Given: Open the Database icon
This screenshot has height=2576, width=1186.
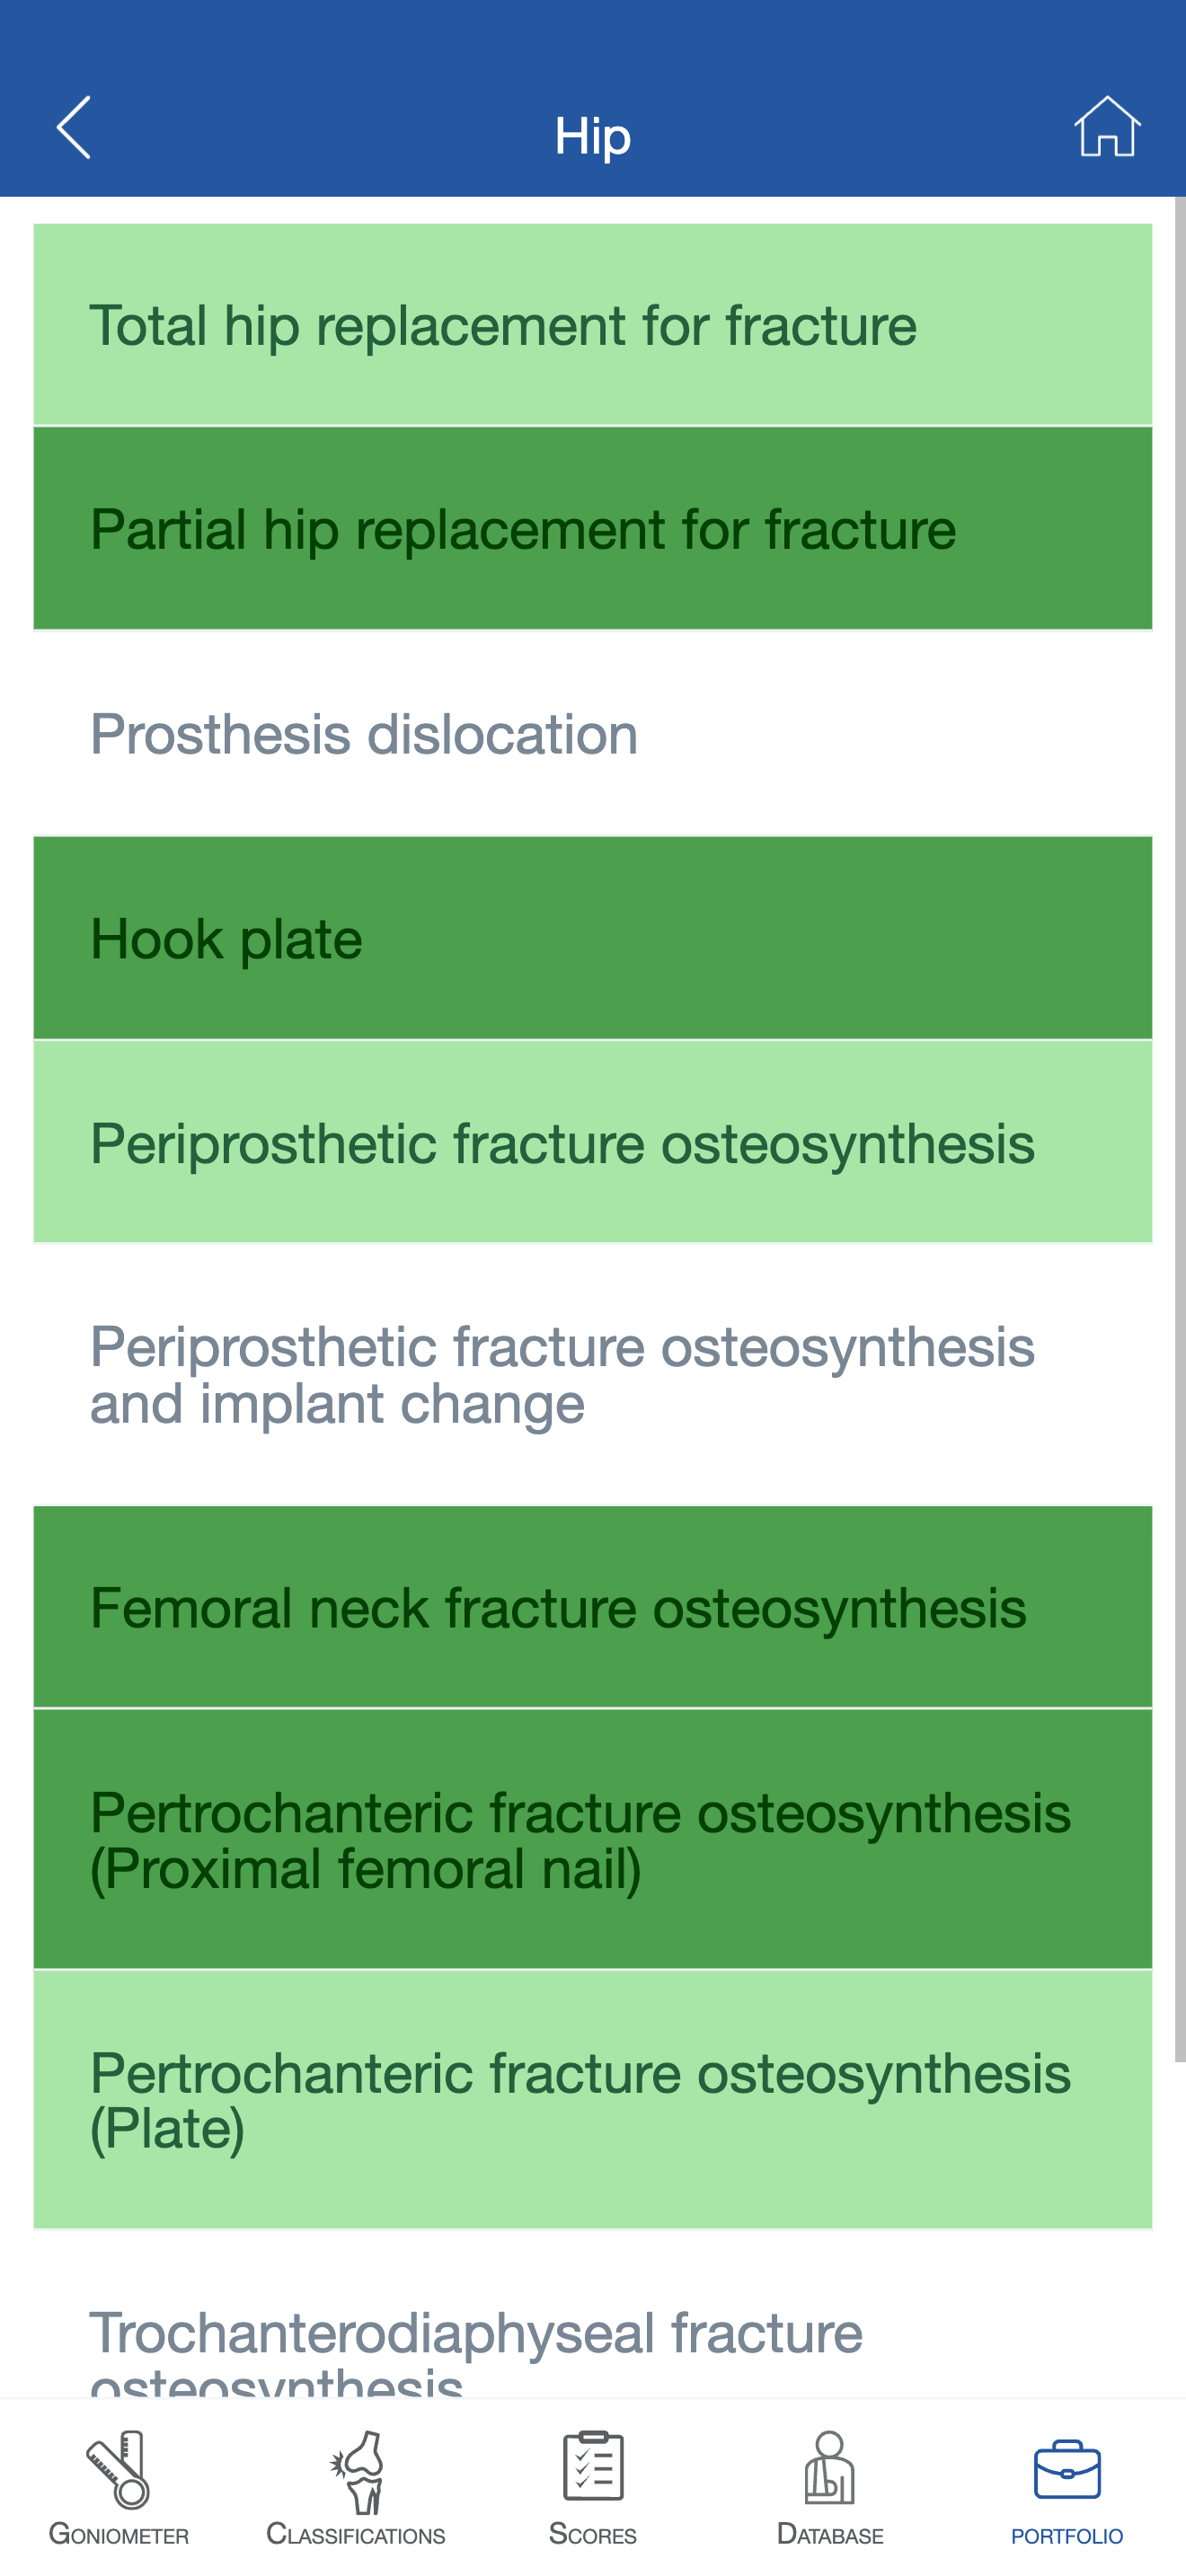Looking at the screenshot, I should coord(830,2468).
